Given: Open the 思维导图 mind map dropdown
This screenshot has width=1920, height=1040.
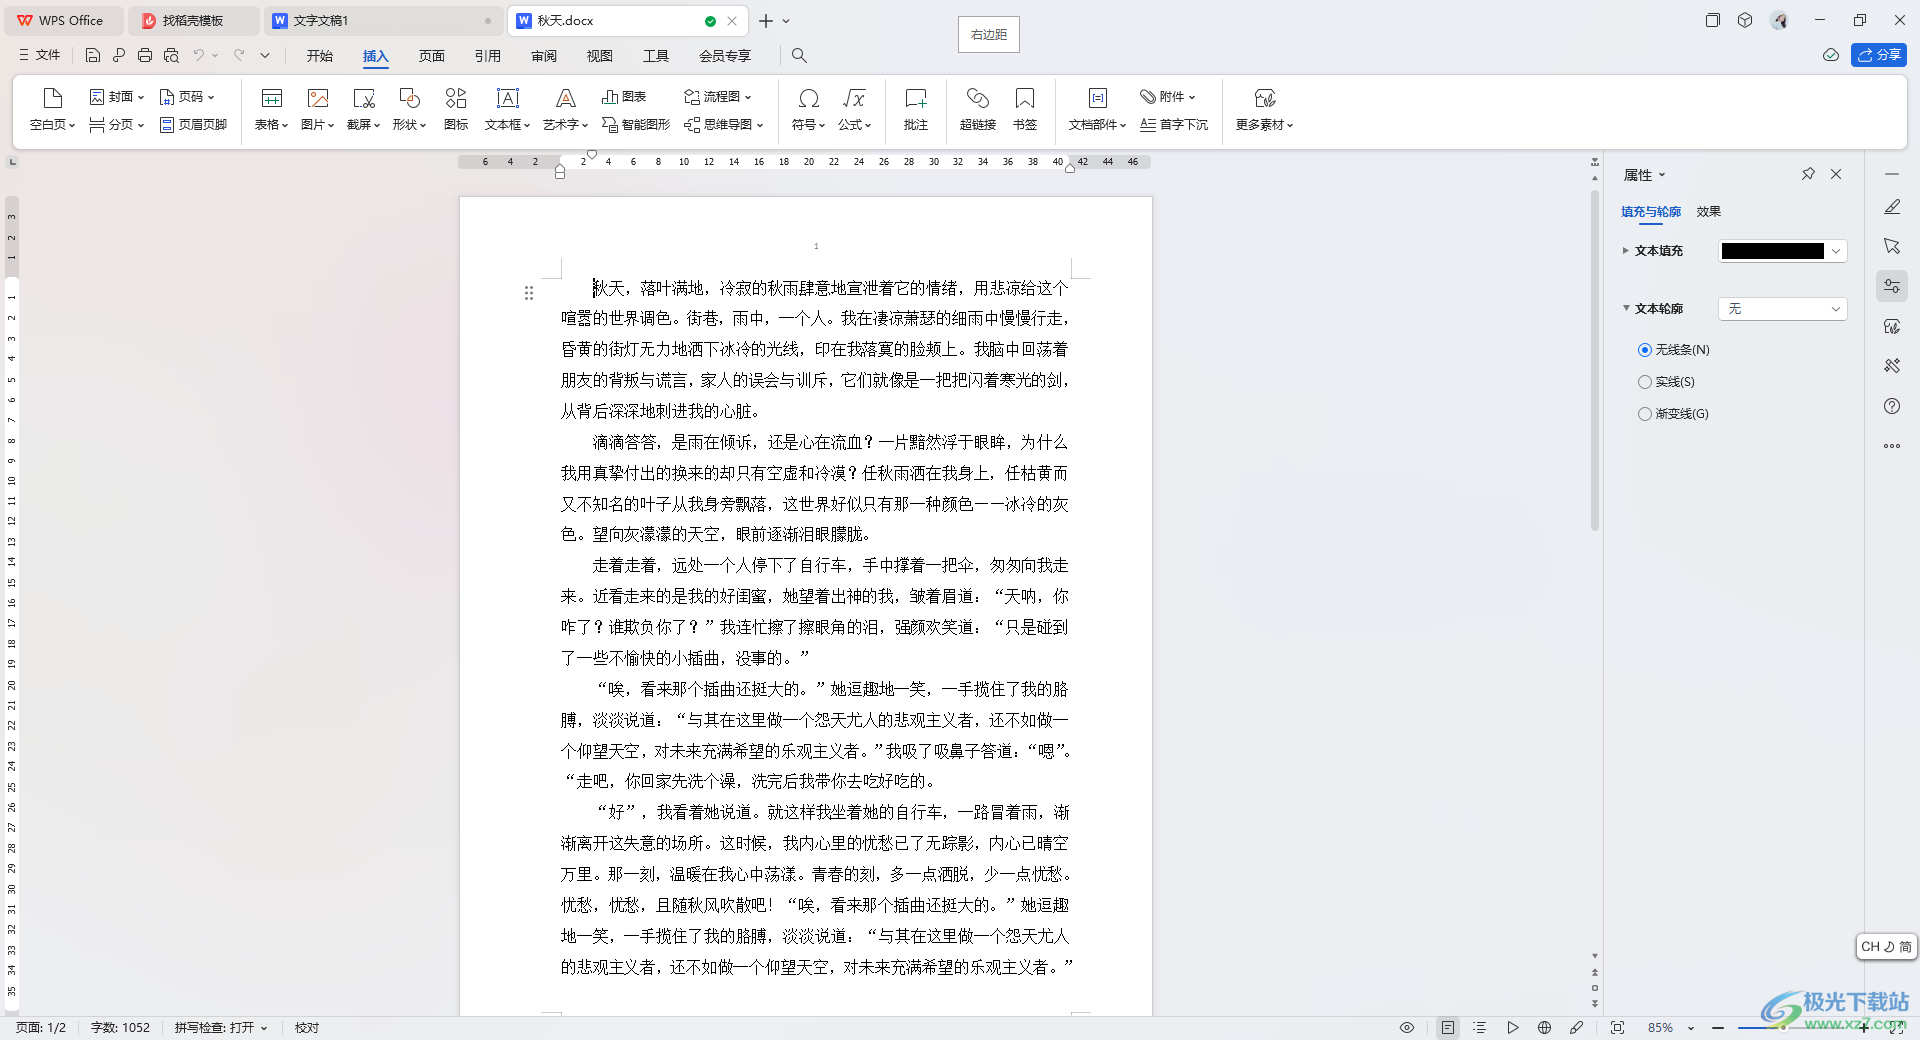Looking at the screenshot, I should coord(723,125).
